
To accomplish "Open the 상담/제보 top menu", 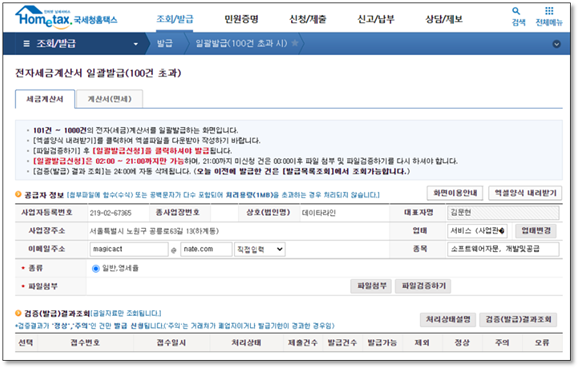I will pos(444,19).
